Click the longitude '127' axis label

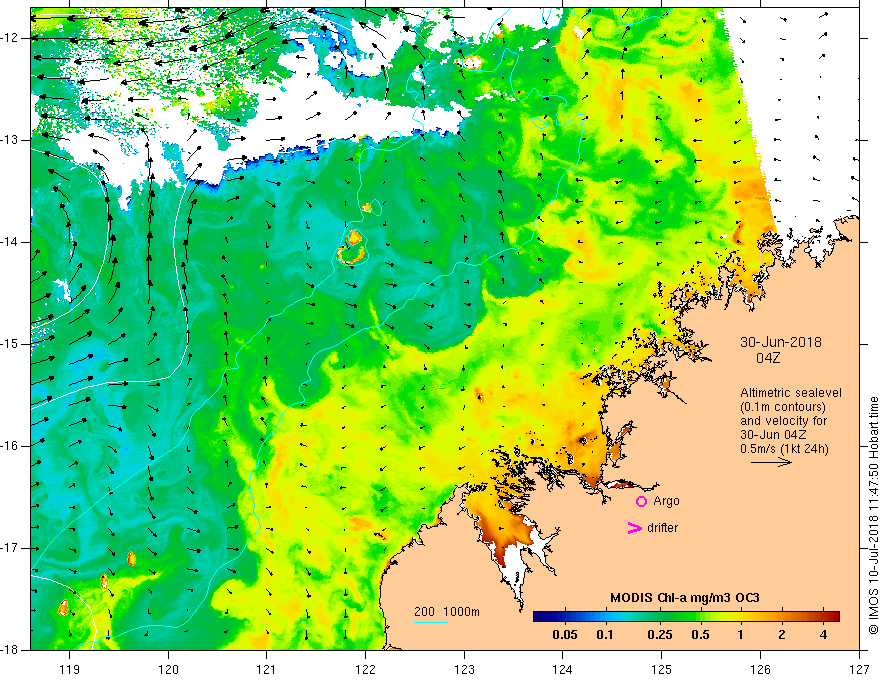click(x=859, y=669)
